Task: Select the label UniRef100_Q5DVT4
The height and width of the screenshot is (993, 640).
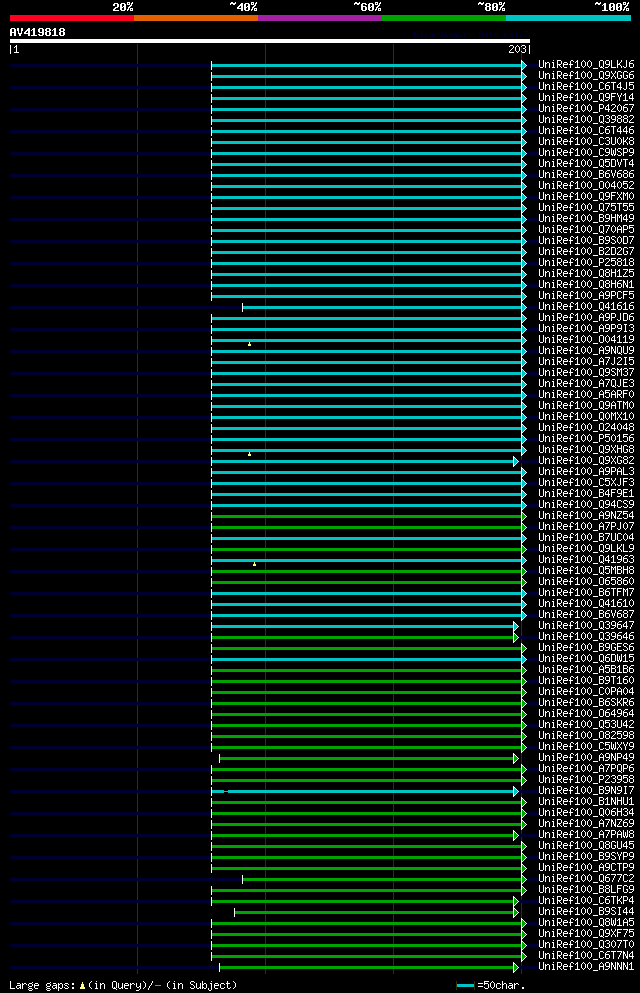Action: pyautogui.click(x=586, y=163)
